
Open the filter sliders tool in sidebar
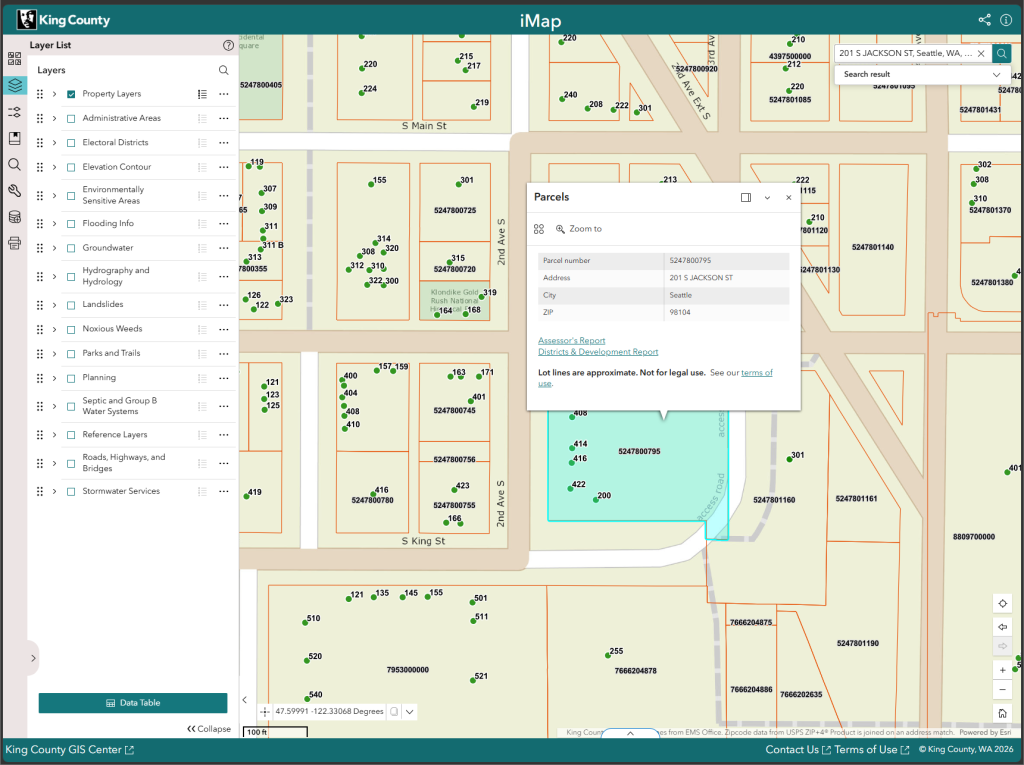[x=14, y=112]
